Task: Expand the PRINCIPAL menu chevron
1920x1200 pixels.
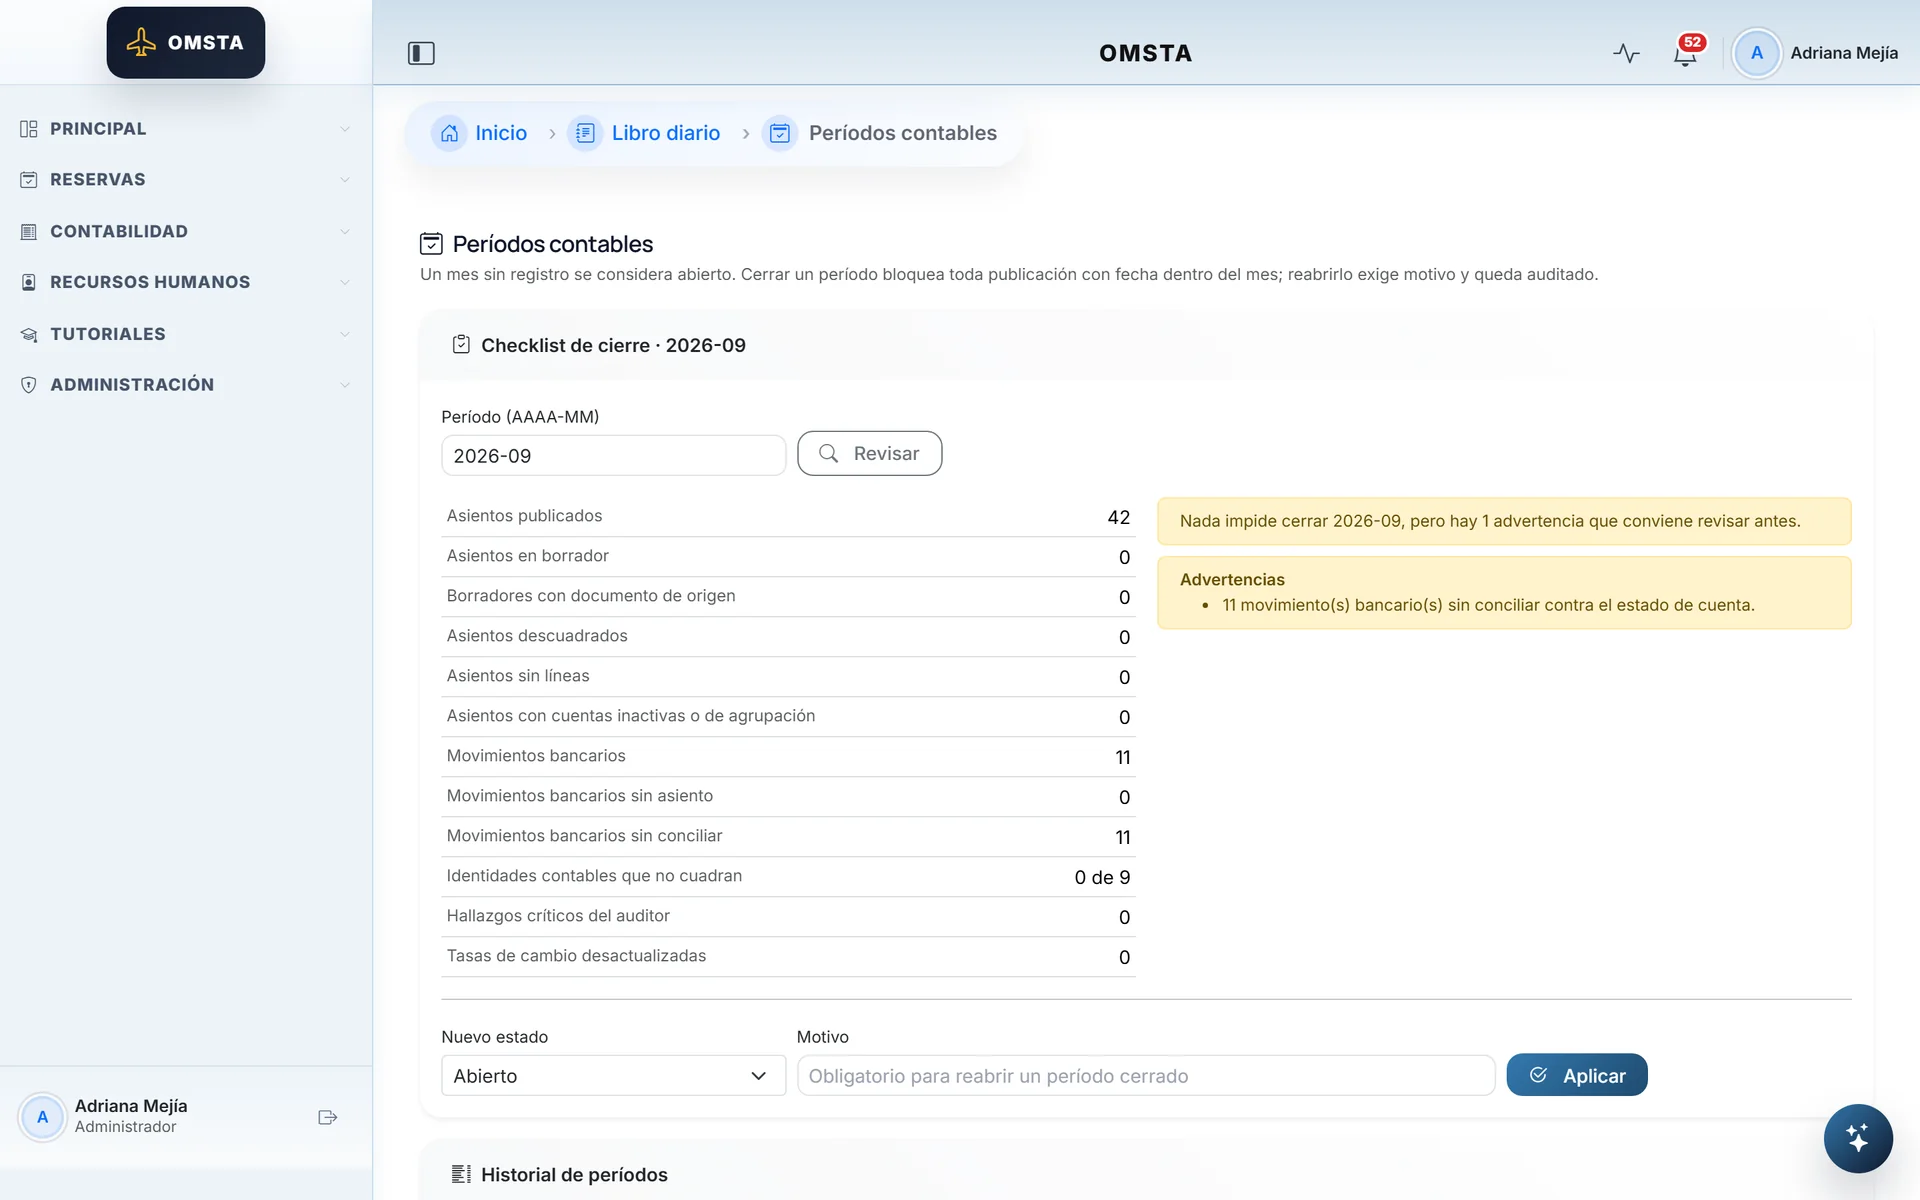Action: [x=345, y=129]
